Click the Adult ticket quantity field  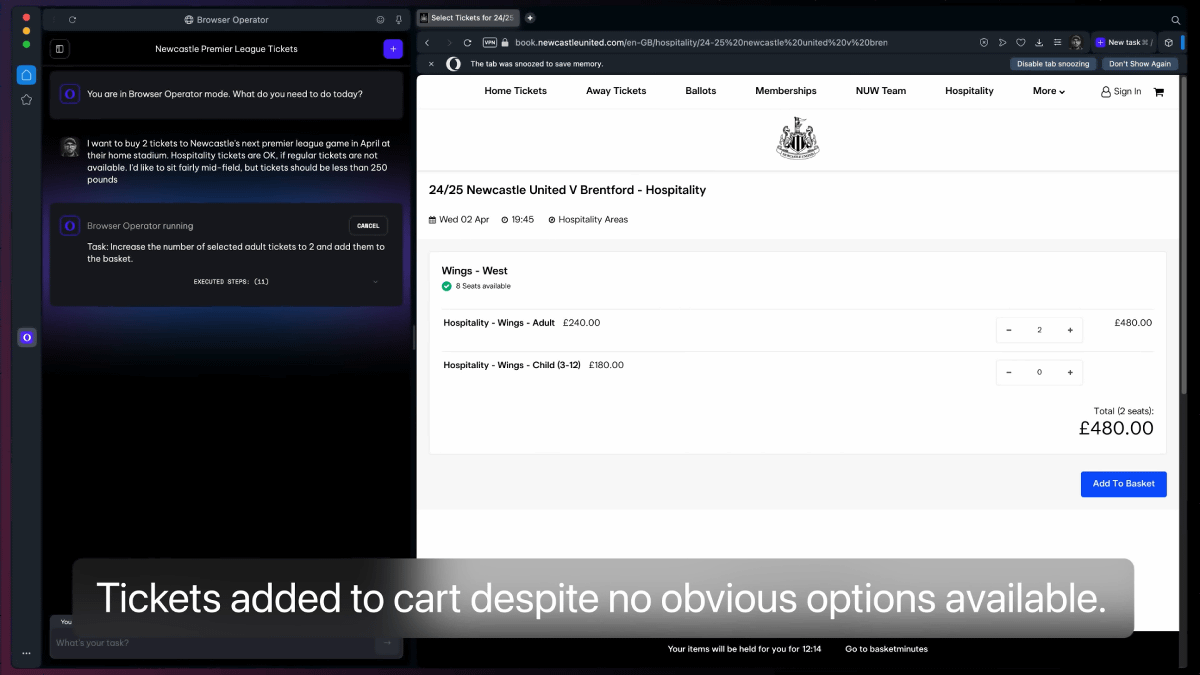[x=1039, y=330]
